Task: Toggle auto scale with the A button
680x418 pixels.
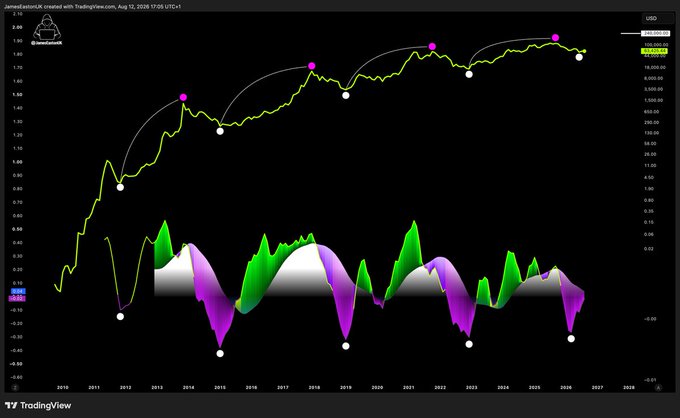Action: [x=658, y=388]
